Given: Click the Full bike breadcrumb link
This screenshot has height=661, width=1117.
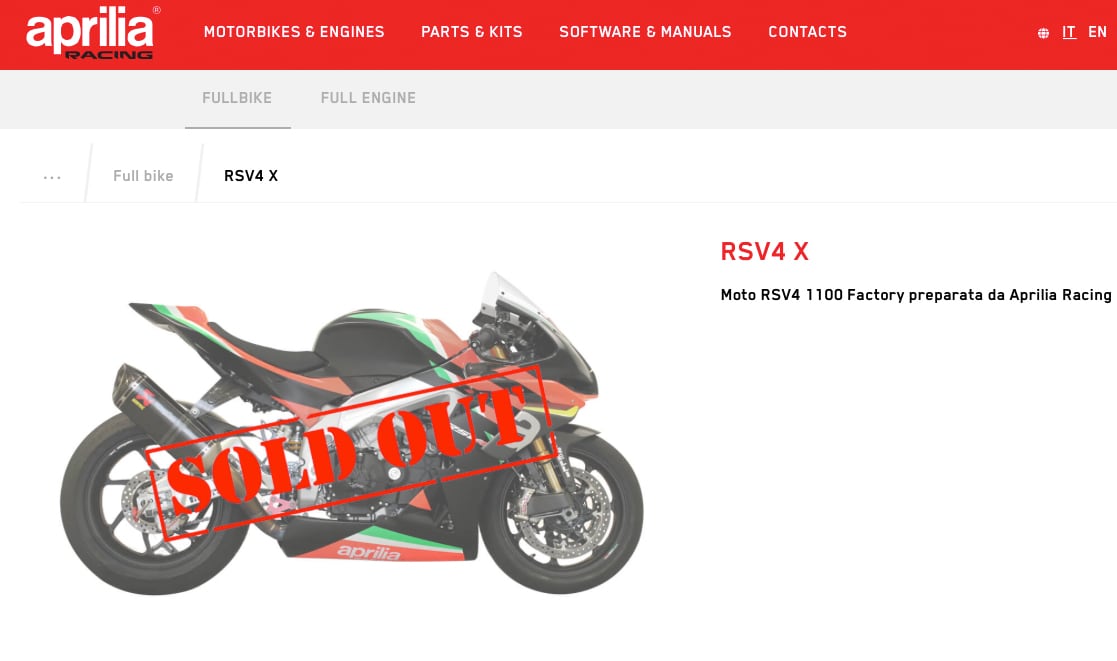Looking at the screenshot, I should click(143, 176).
